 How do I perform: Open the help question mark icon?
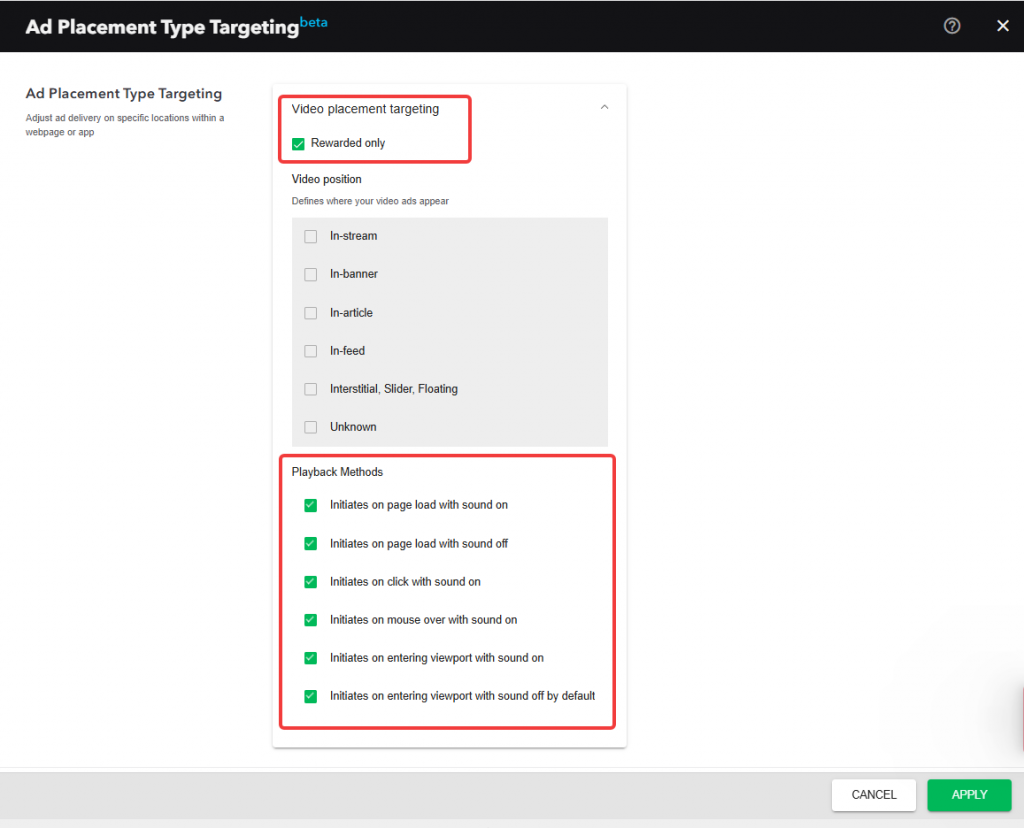pyautogui.click(x=952, y=25)
